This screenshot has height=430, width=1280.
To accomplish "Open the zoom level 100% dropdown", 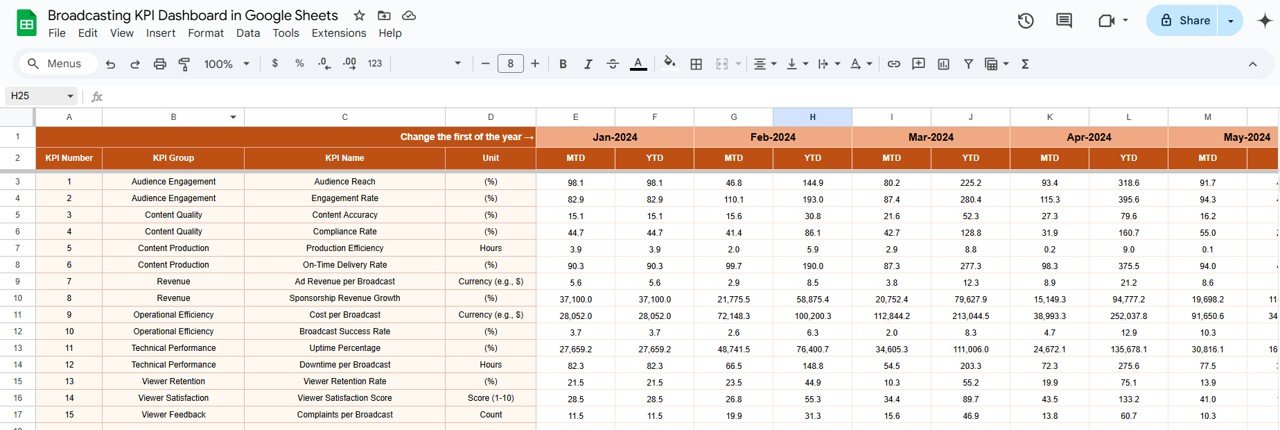I will coord(225,64).
